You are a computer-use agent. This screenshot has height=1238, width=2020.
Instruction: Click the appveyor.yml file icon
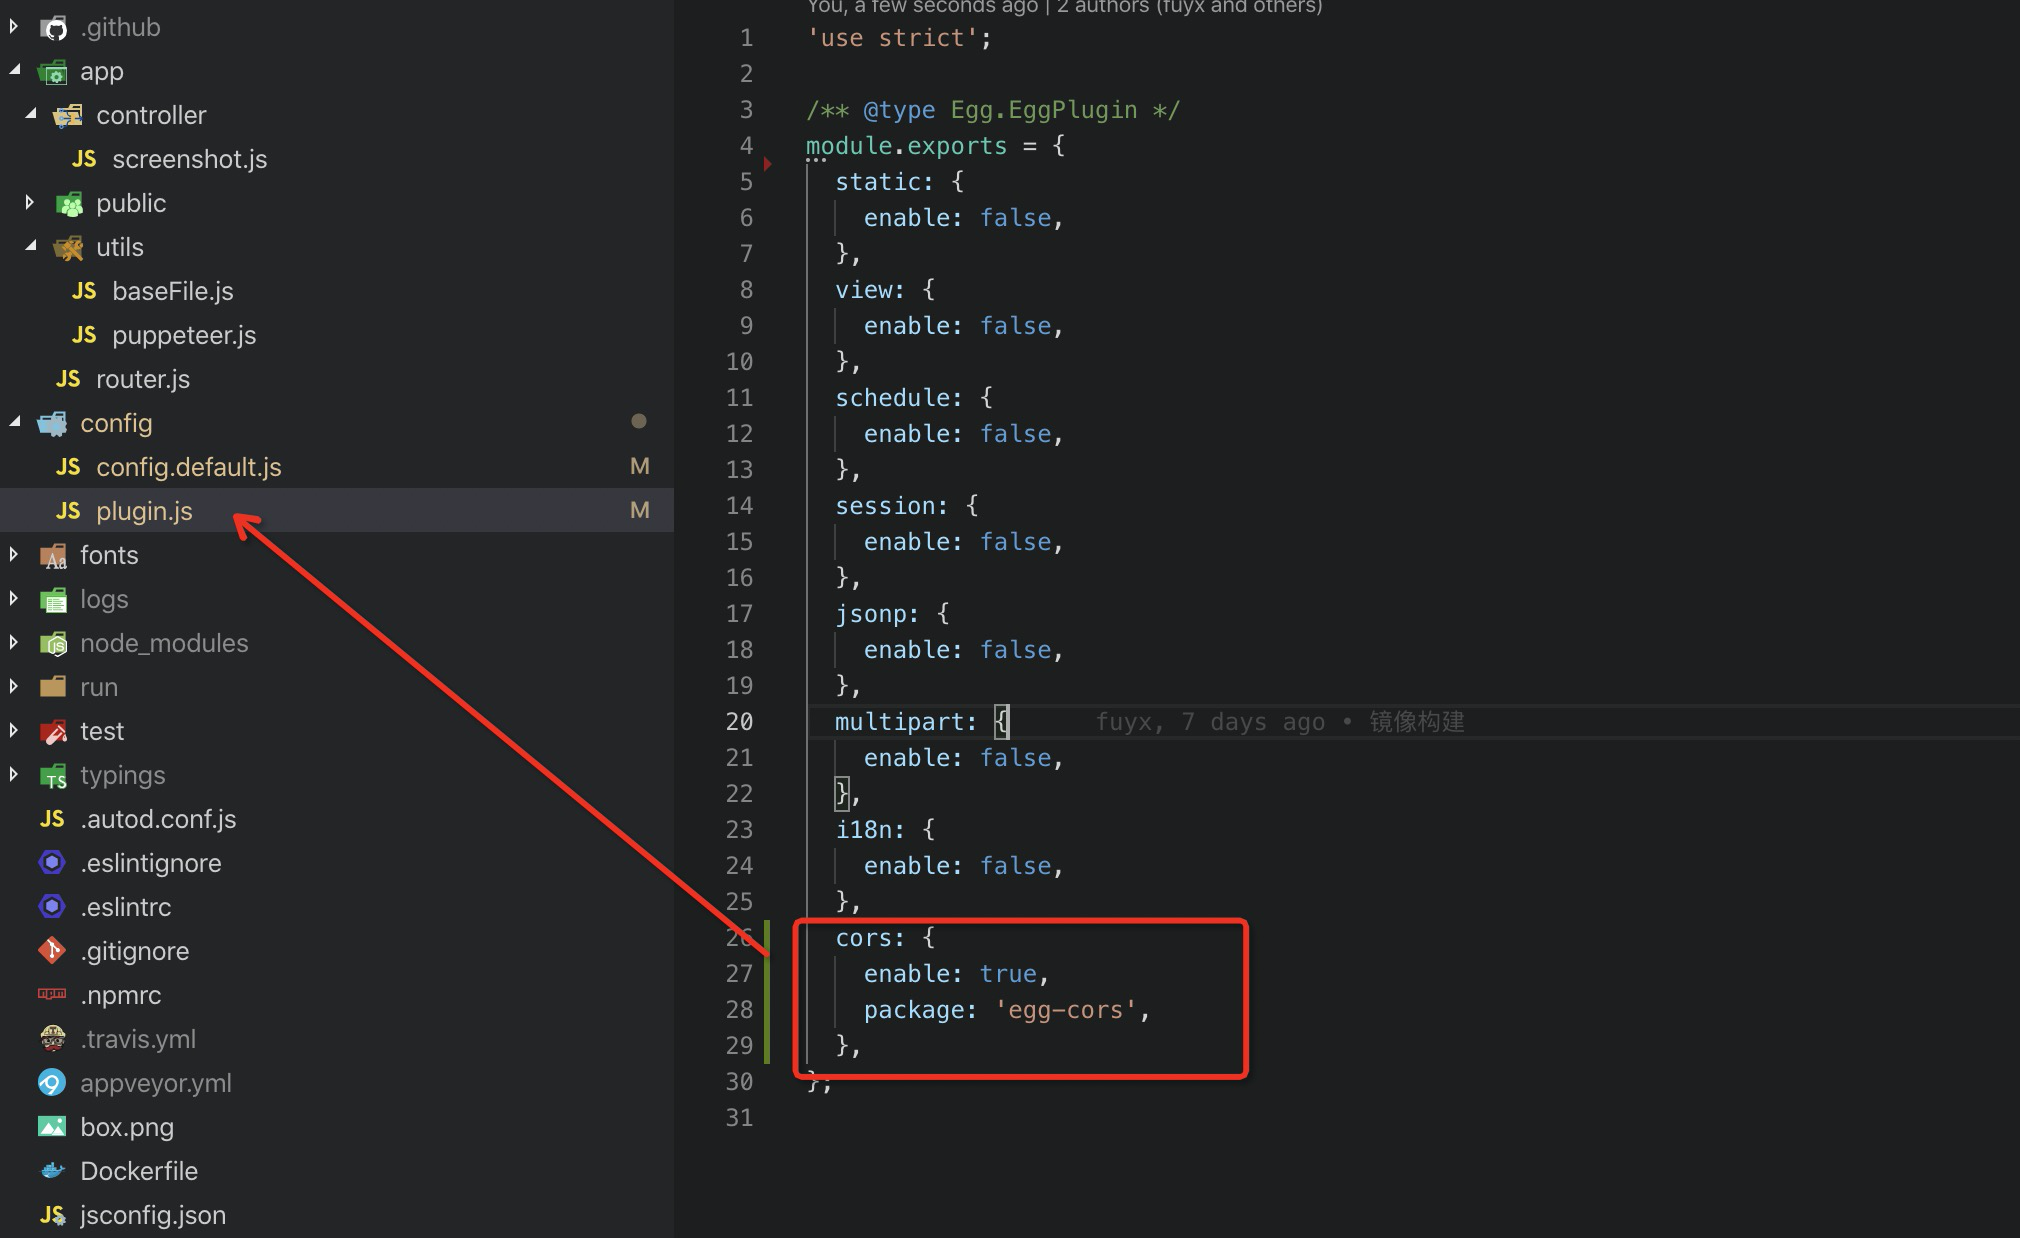click(52, 1083)
